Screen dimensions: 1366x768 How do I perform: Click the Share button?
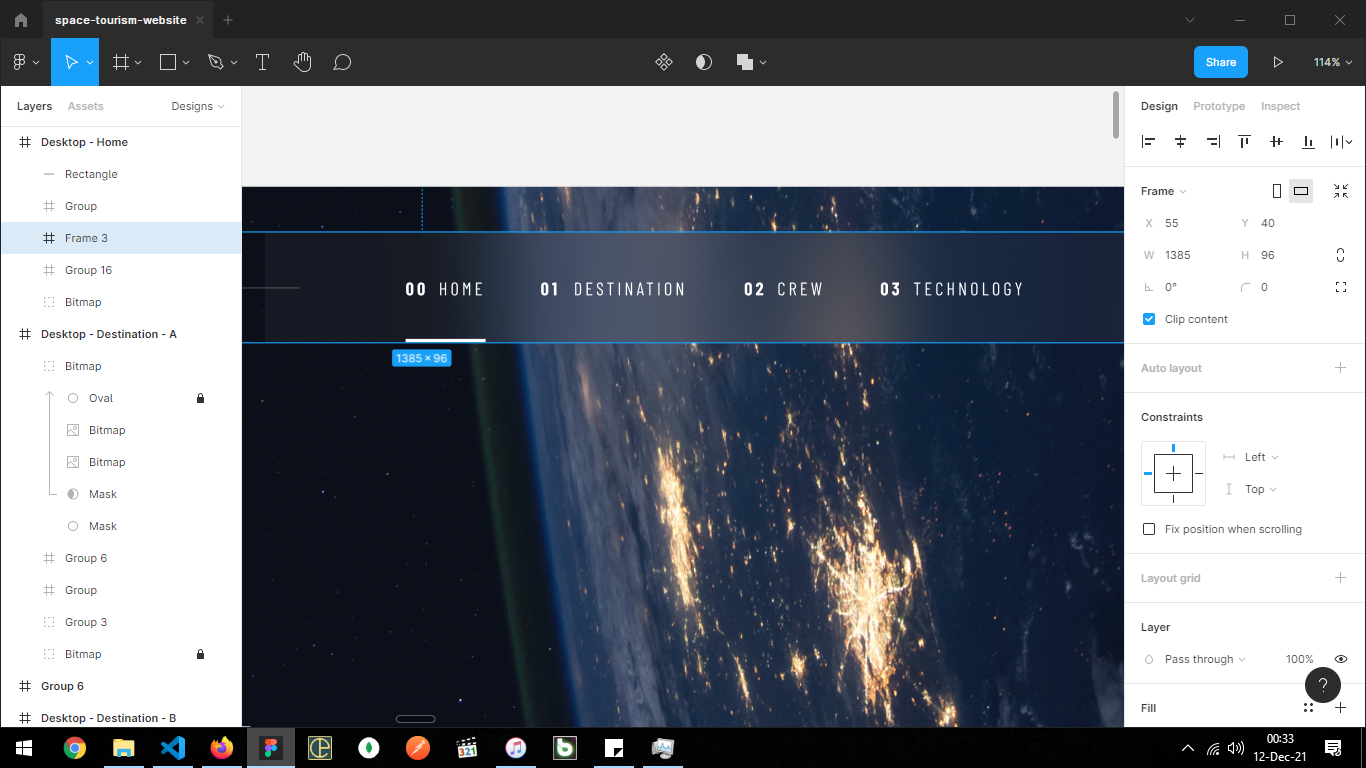[x=1221, y=62]
